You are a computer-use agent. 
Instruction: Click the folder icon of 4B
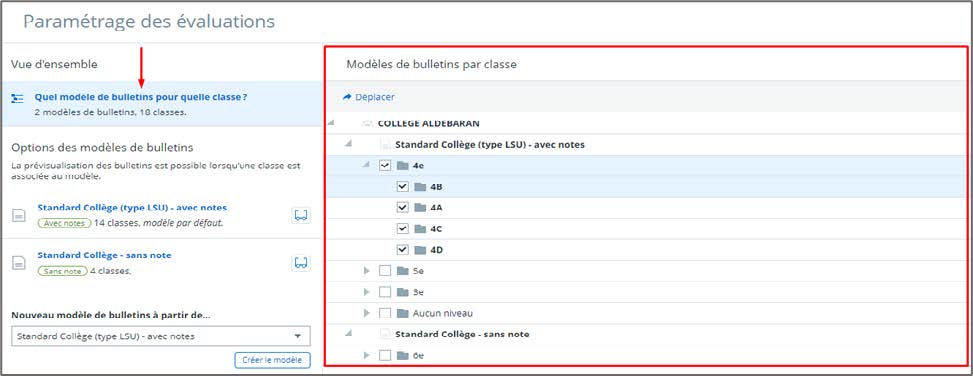pos(420,187)
